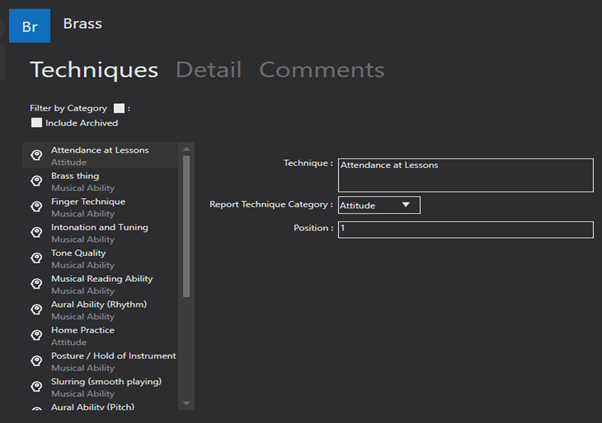Select the Brass thing technique
Image resolution: width=602 pixels, height=423 pixels.
click(100, 181)
